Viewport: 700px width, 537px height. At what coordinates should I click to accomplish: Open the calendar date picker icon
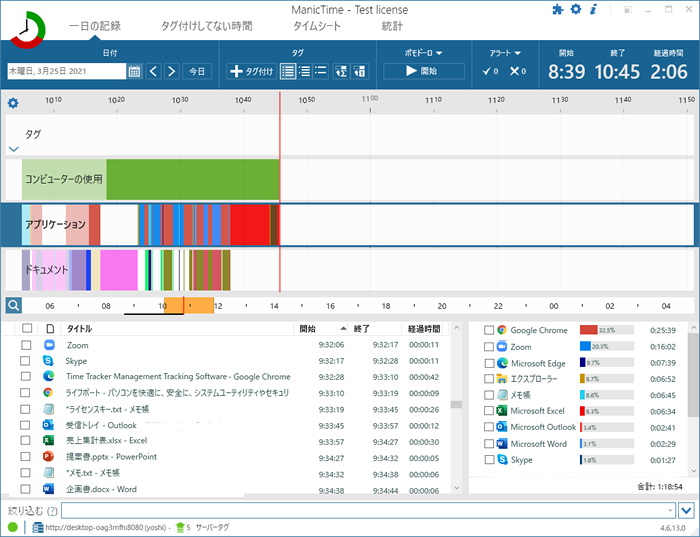coord(134,71)
